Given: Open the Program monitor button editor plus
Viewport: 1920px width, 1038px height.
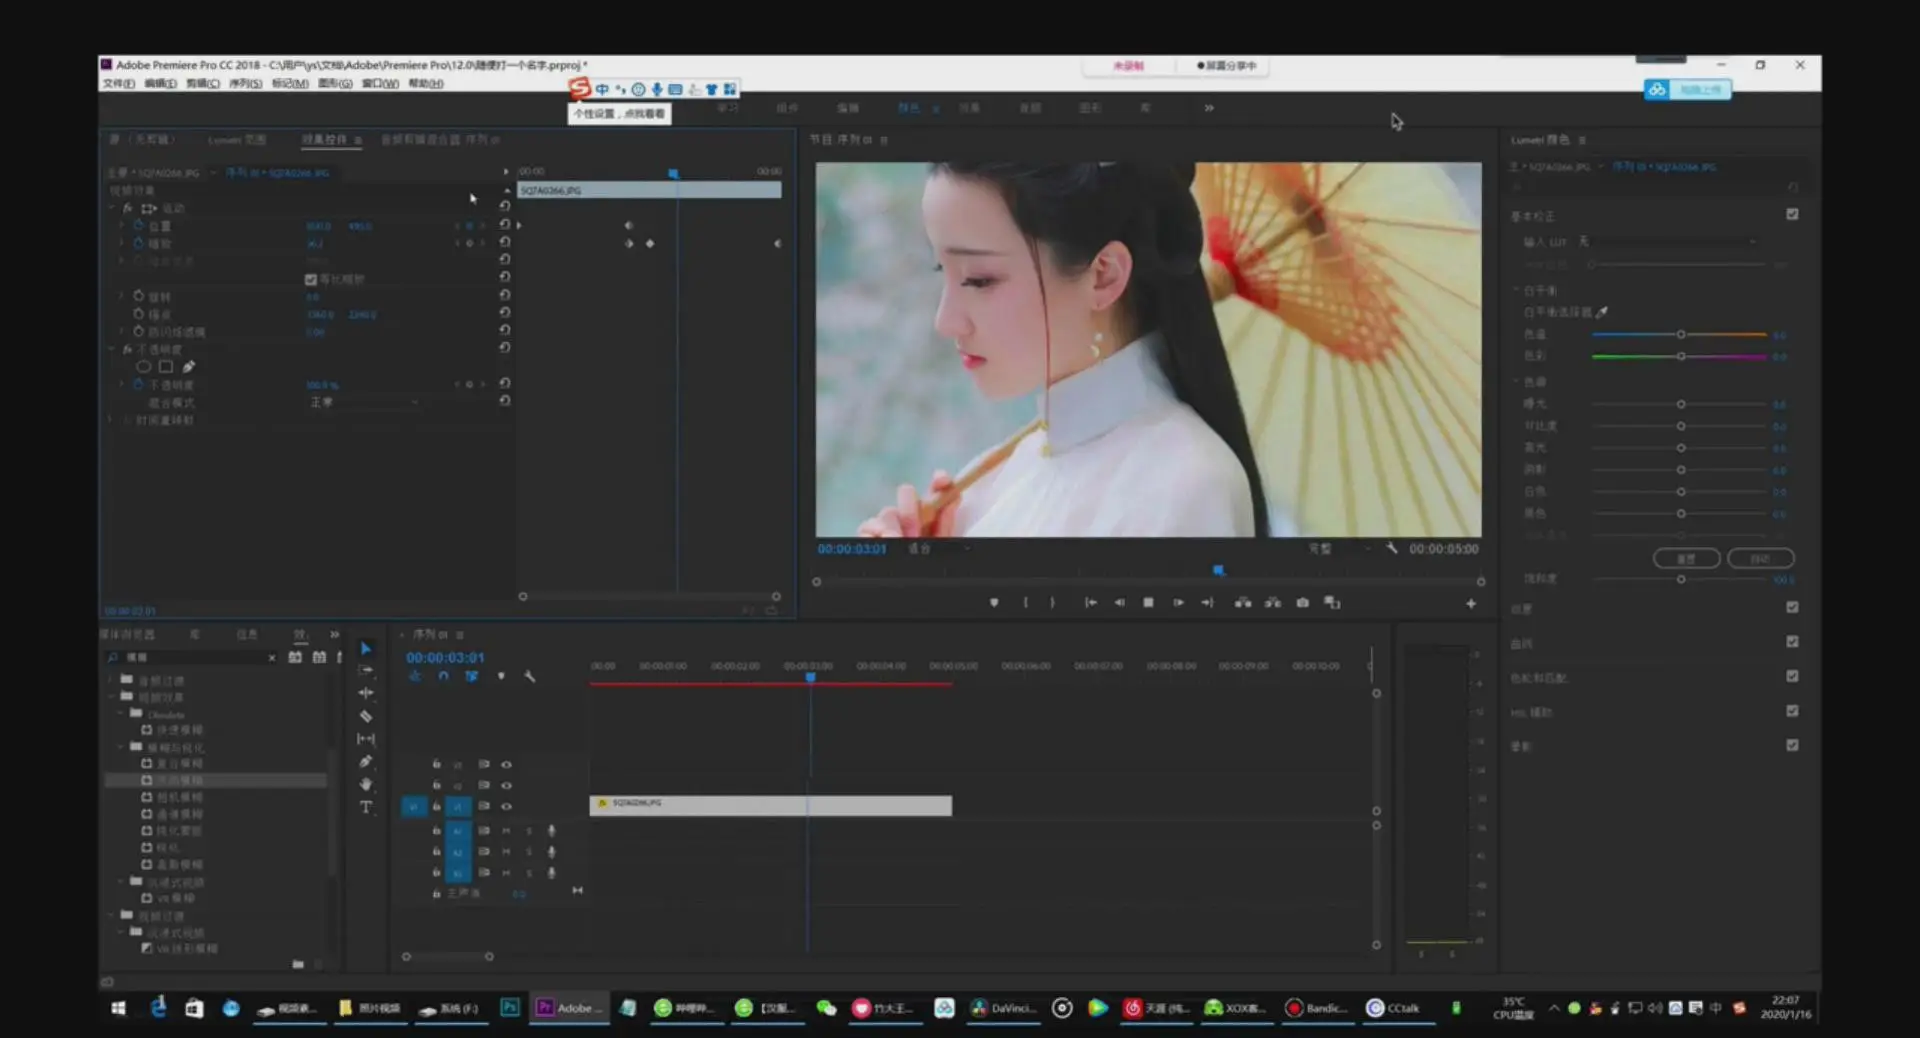Looking at the screenshot, I should pos(1470,604).
